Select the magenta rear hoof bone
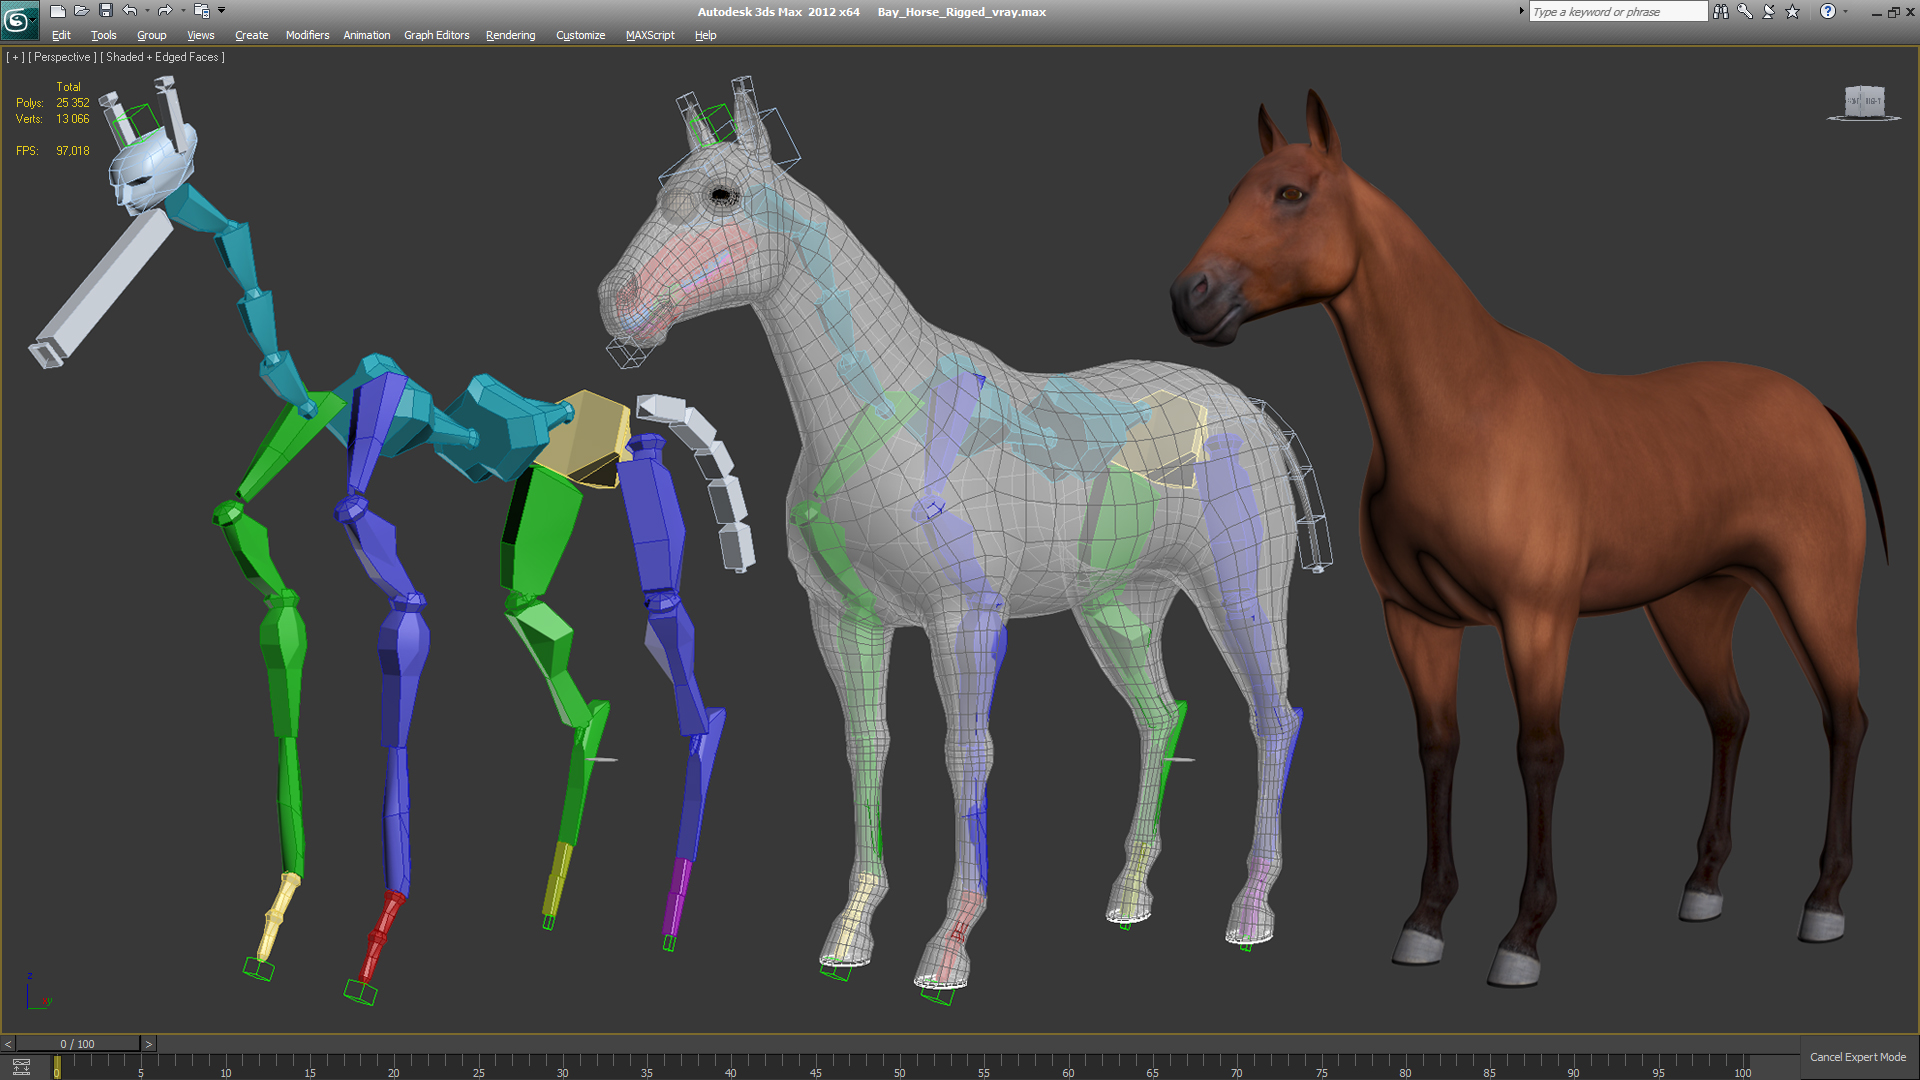The image size is (1920, 1080). tap(677, 896)
